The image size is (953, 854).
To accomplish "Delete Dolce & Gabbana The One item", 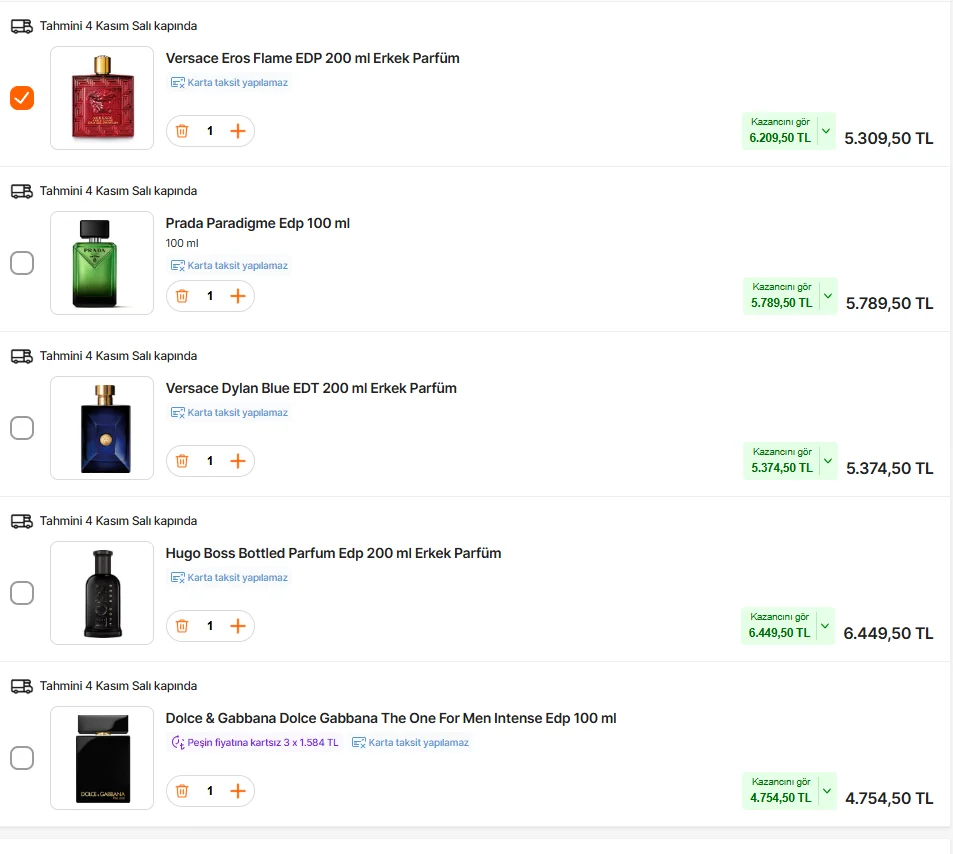I will [x=182, y=791].
